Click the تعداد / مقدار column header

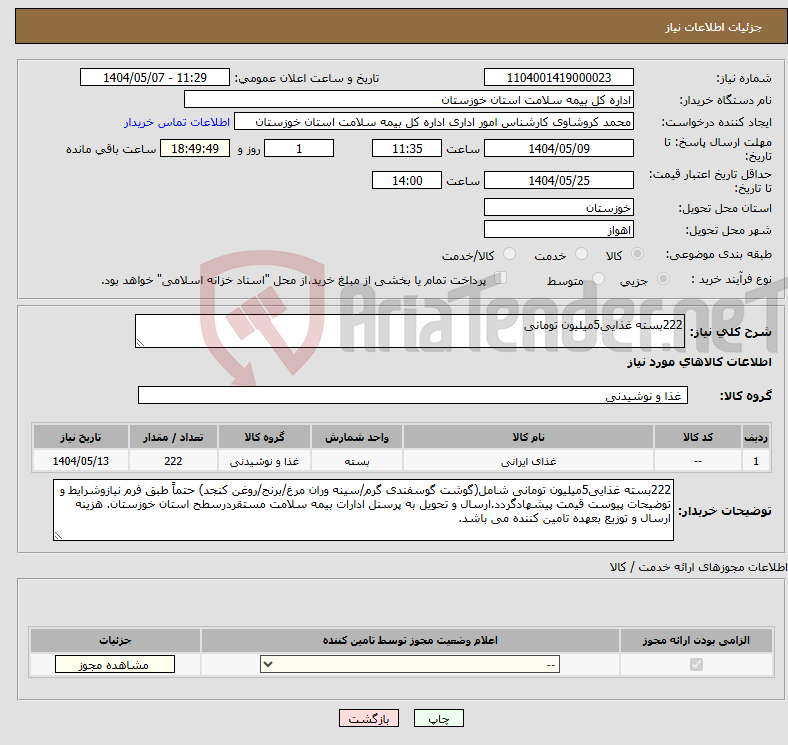pos(173,437)
